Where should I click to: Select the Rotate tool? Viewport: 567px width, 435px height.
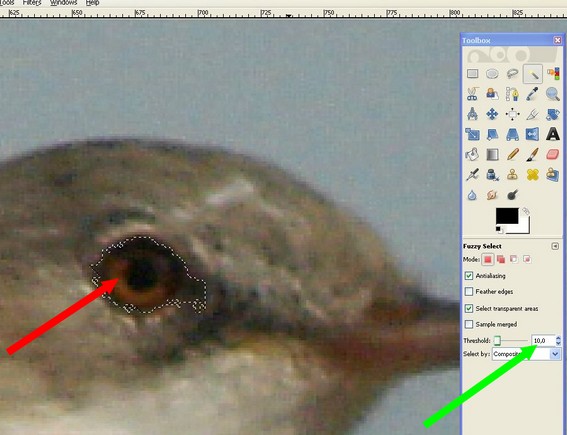click(553, 114)
